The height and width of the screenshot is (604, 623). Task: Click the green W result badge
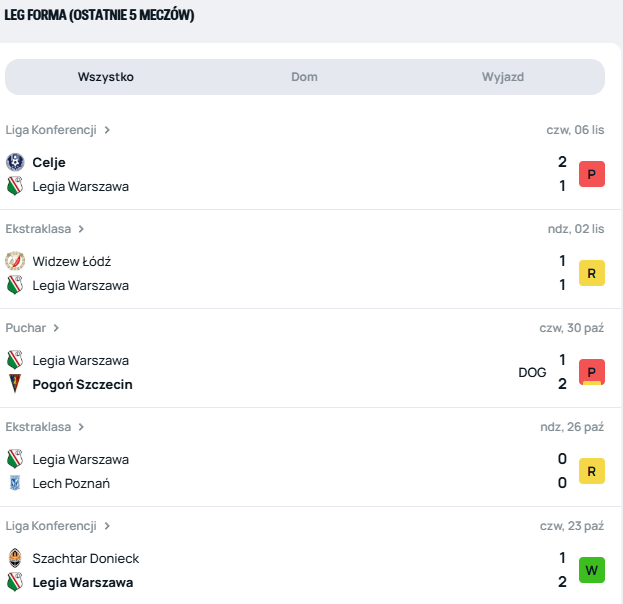592,570
